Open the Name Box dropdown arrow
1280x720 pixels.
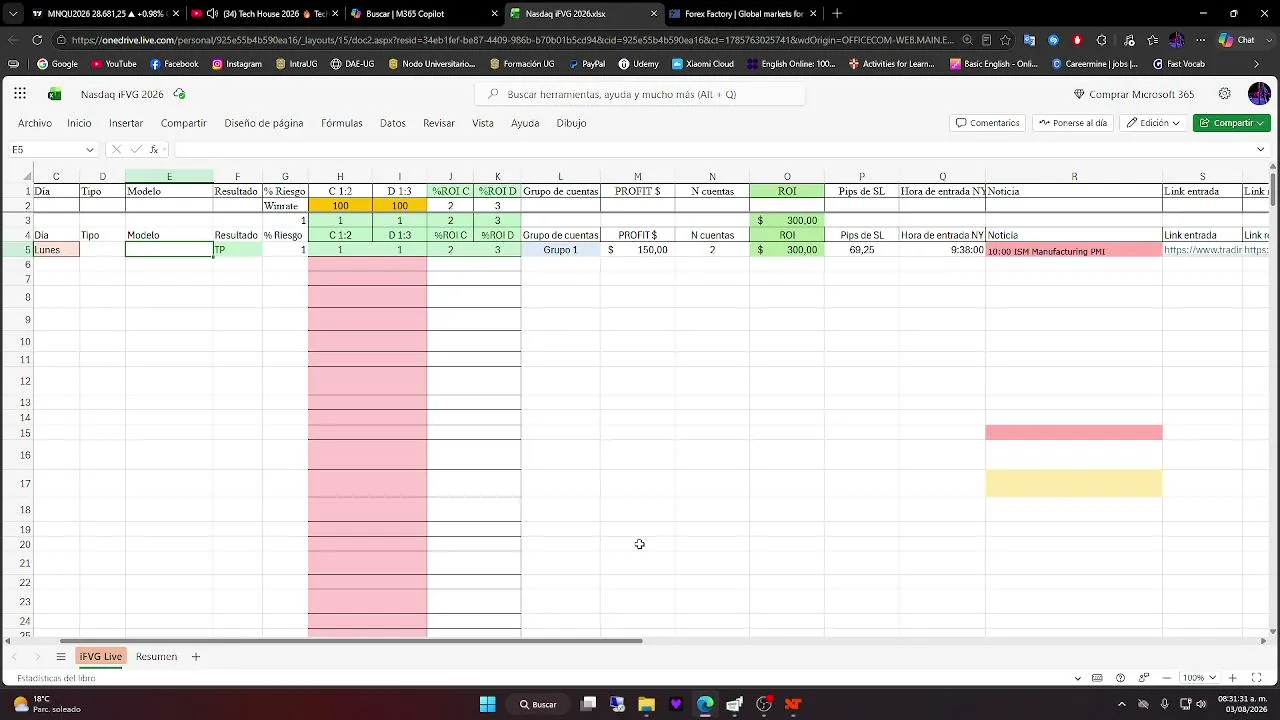coord(90,149)
